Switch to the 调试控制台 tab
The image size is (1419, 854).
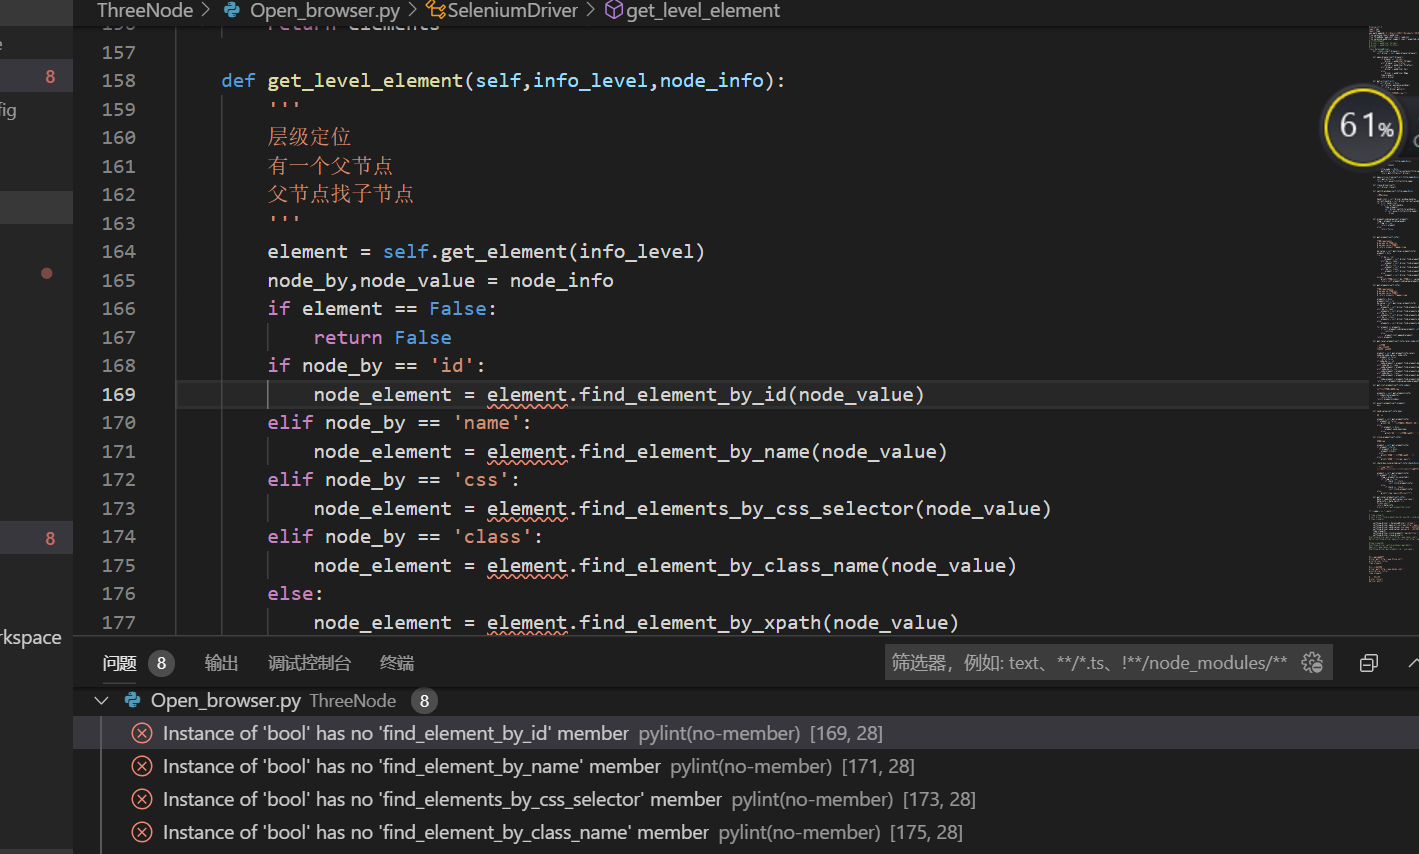click(x=309, y=663)
